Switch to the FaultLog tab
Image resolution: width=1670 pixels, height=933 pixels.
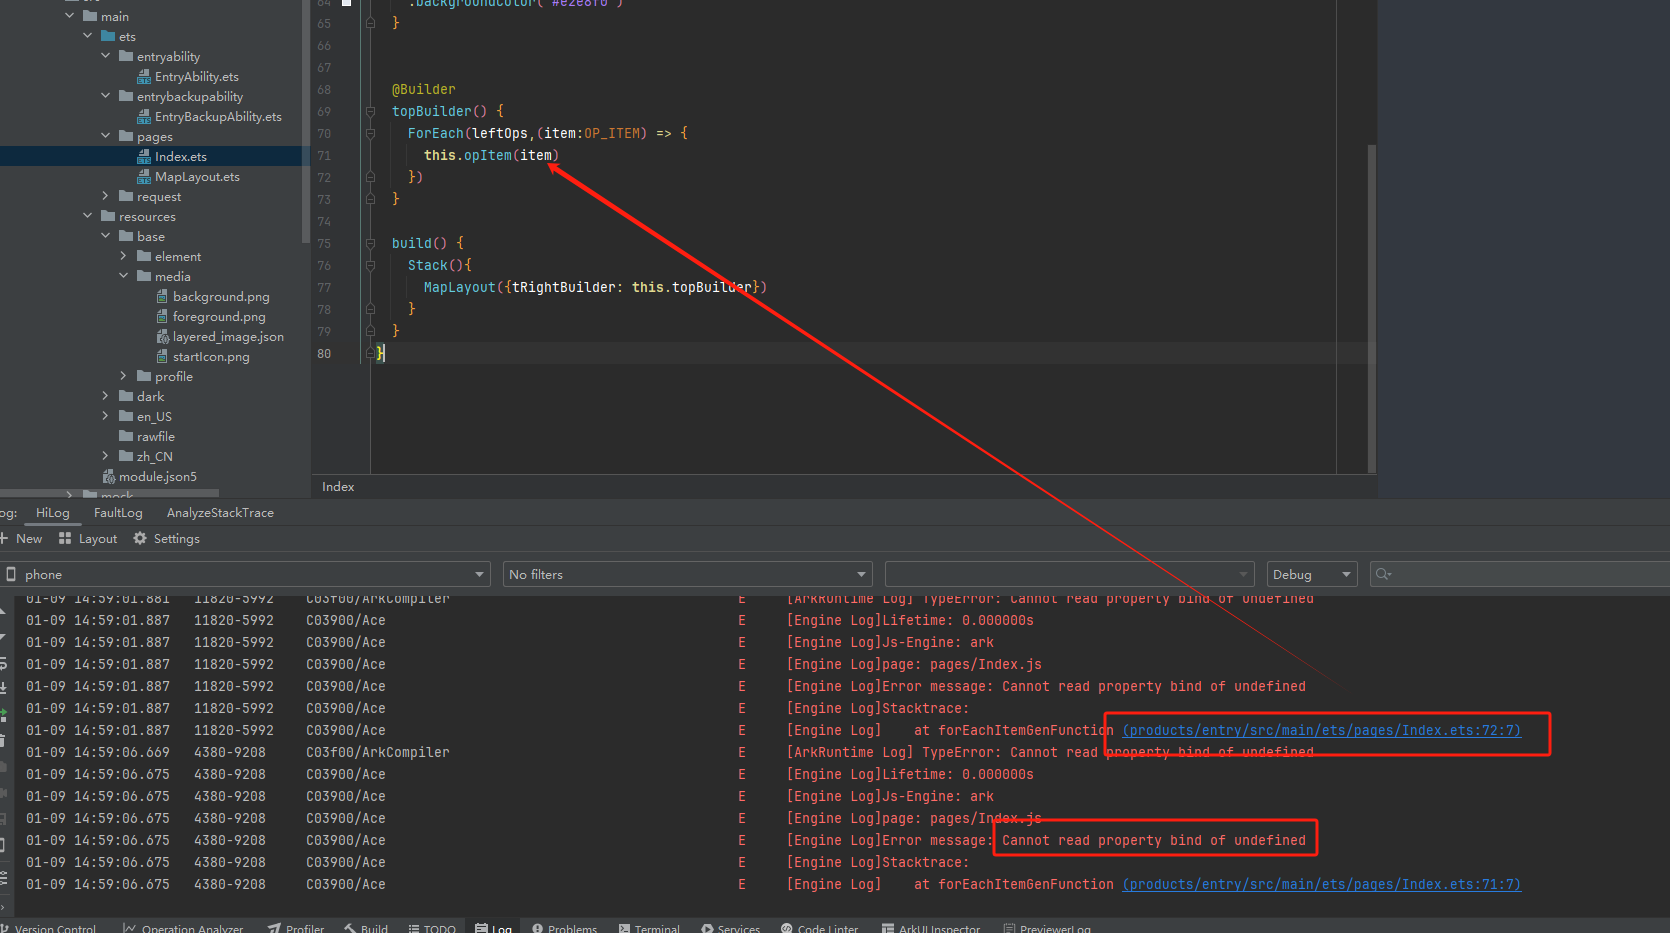118,513
